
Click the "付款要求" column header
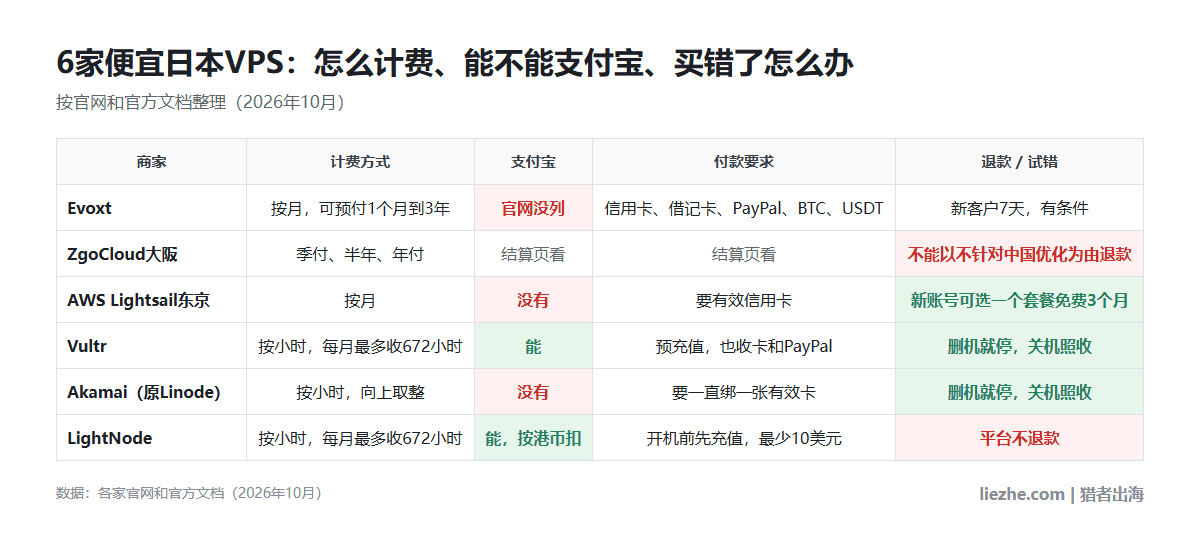click(744, 162)
